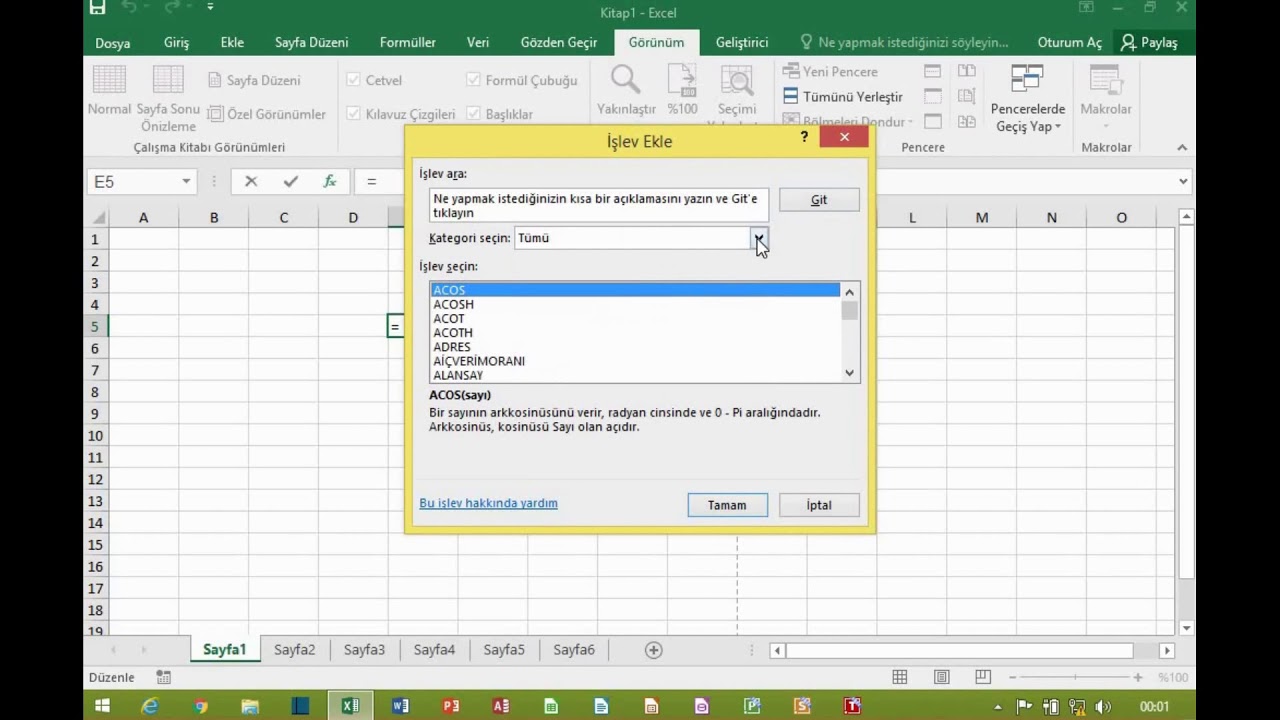Click the İşlev ara search box
The width and height of the screenshot is (1280, 720).
pos(599,205)
